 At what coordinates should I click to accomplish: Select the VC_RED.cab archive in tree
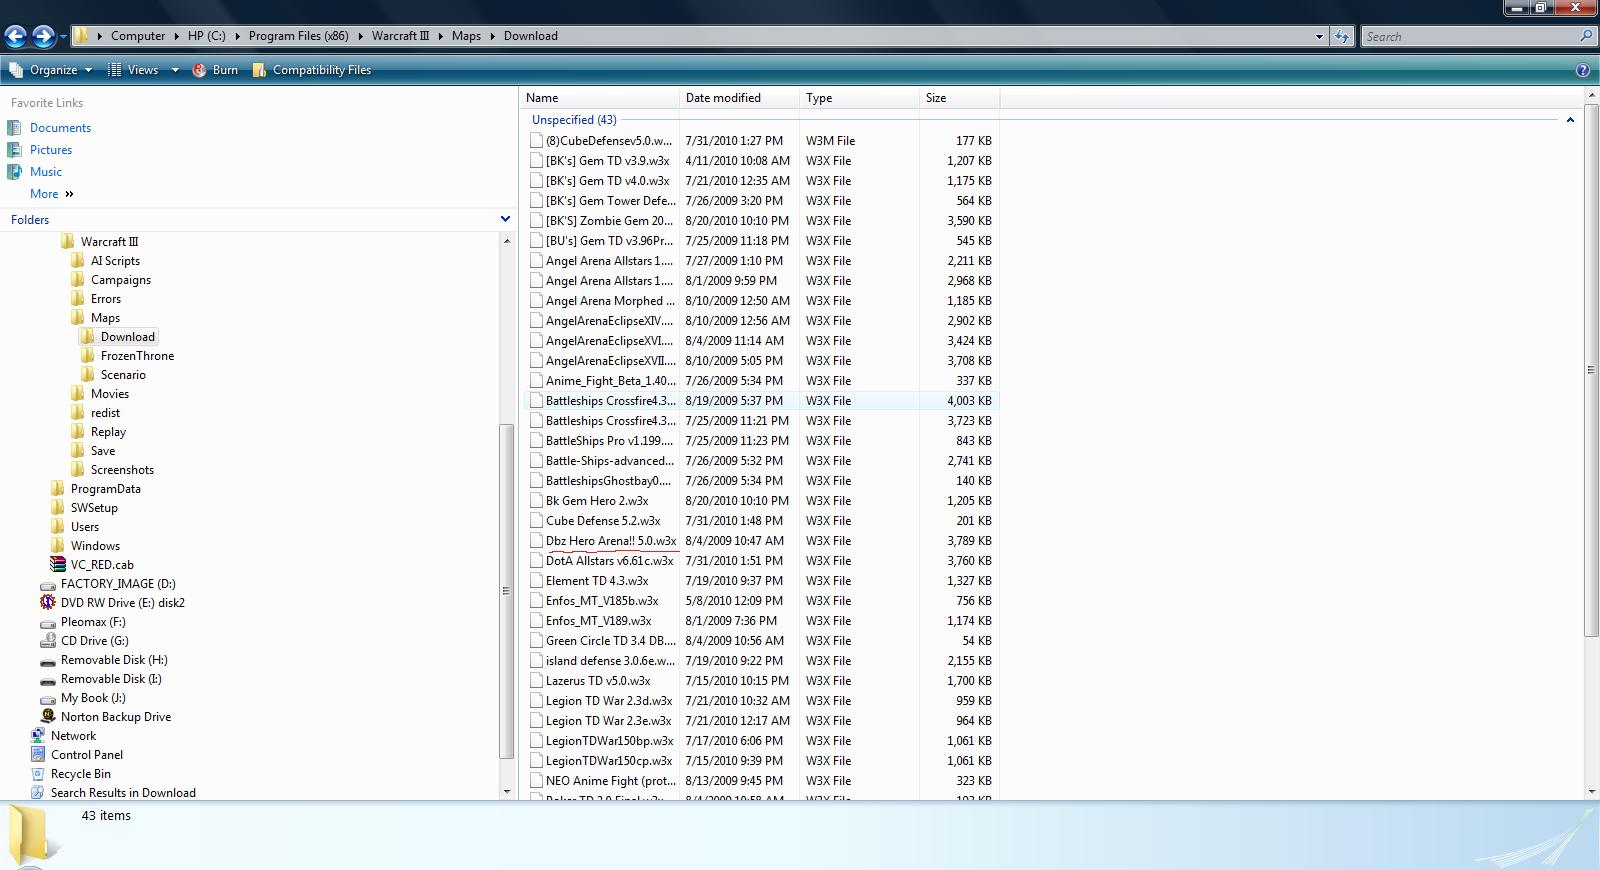102,565
